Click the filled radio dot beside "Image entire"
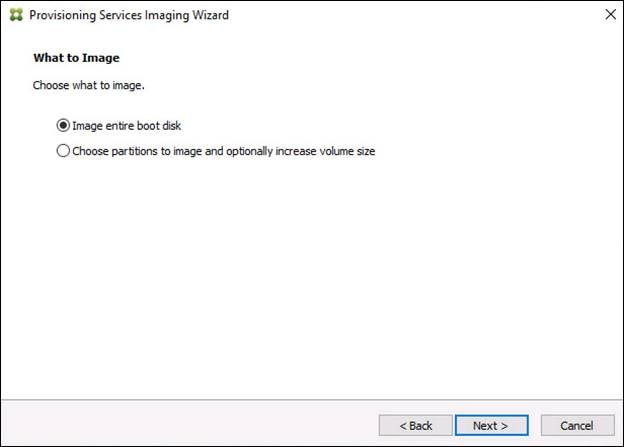Viewport: 624px width, 447px height. click(x=64, y=126)
